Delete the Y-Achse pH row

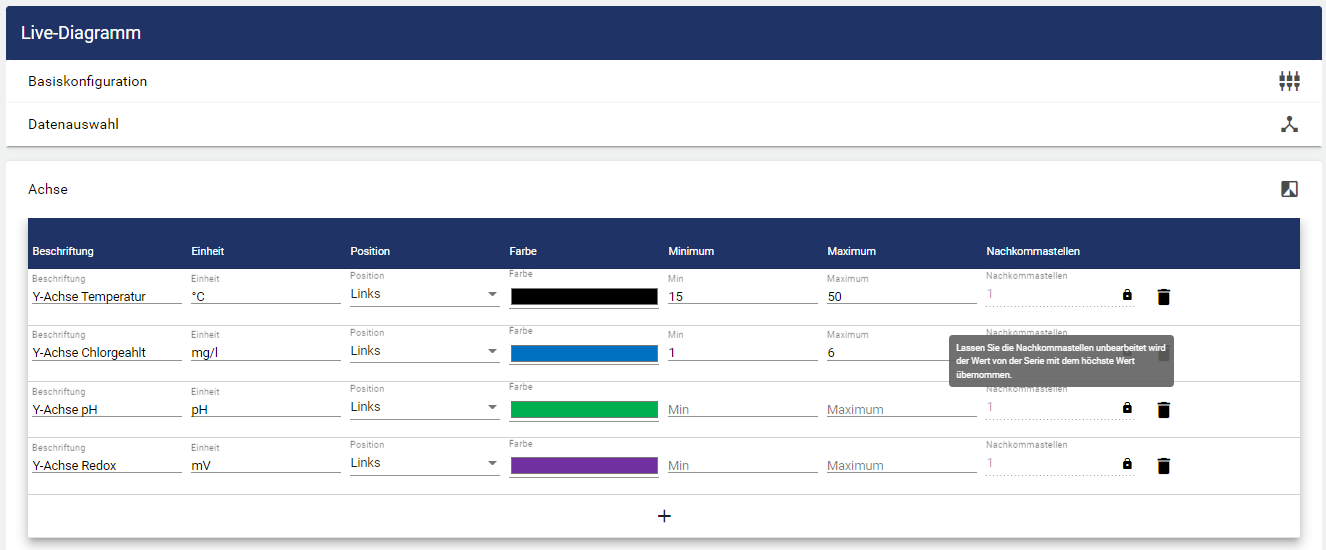[1163, 409]
